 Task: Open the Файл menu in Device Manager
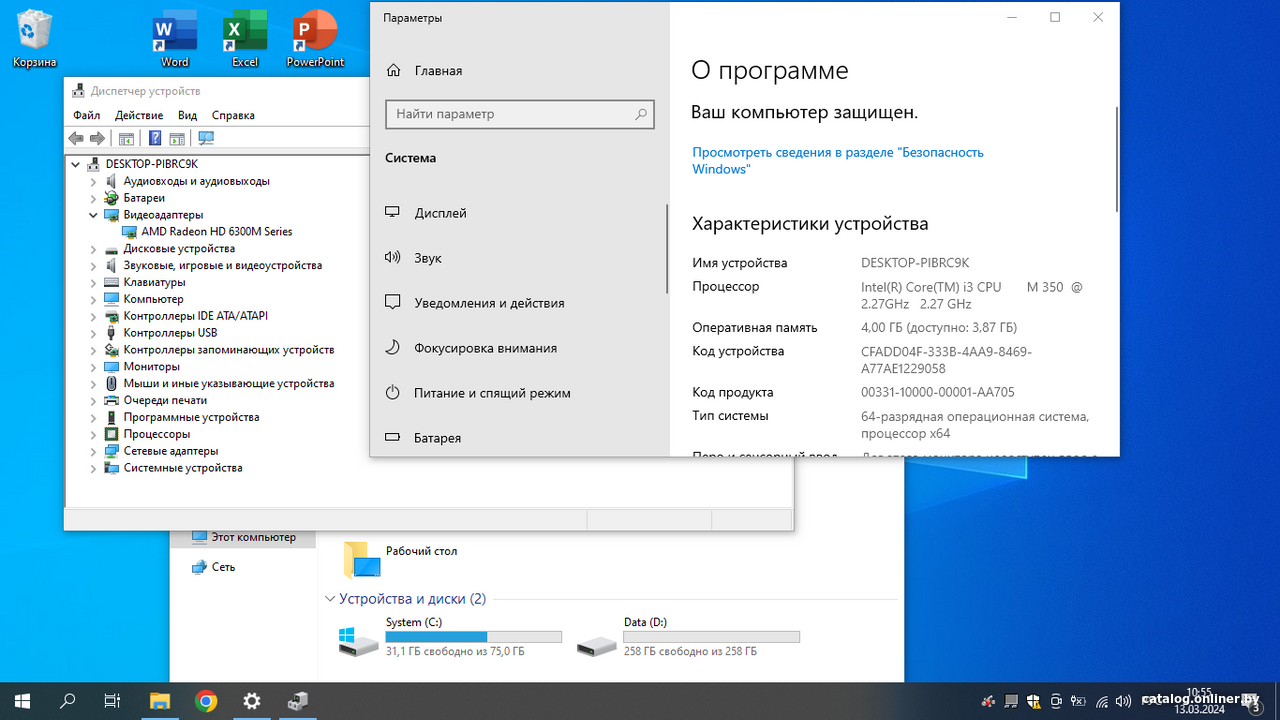pos(86,115)
